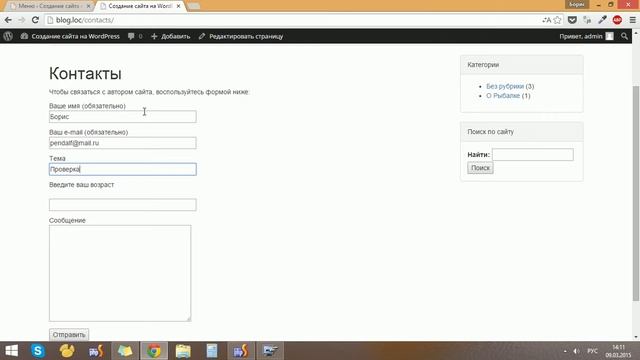The width and height of the screenshot is (640, 360).
Task: Focus the 'Ваш e-mail' input field
Action: click(x=122, y=143)
